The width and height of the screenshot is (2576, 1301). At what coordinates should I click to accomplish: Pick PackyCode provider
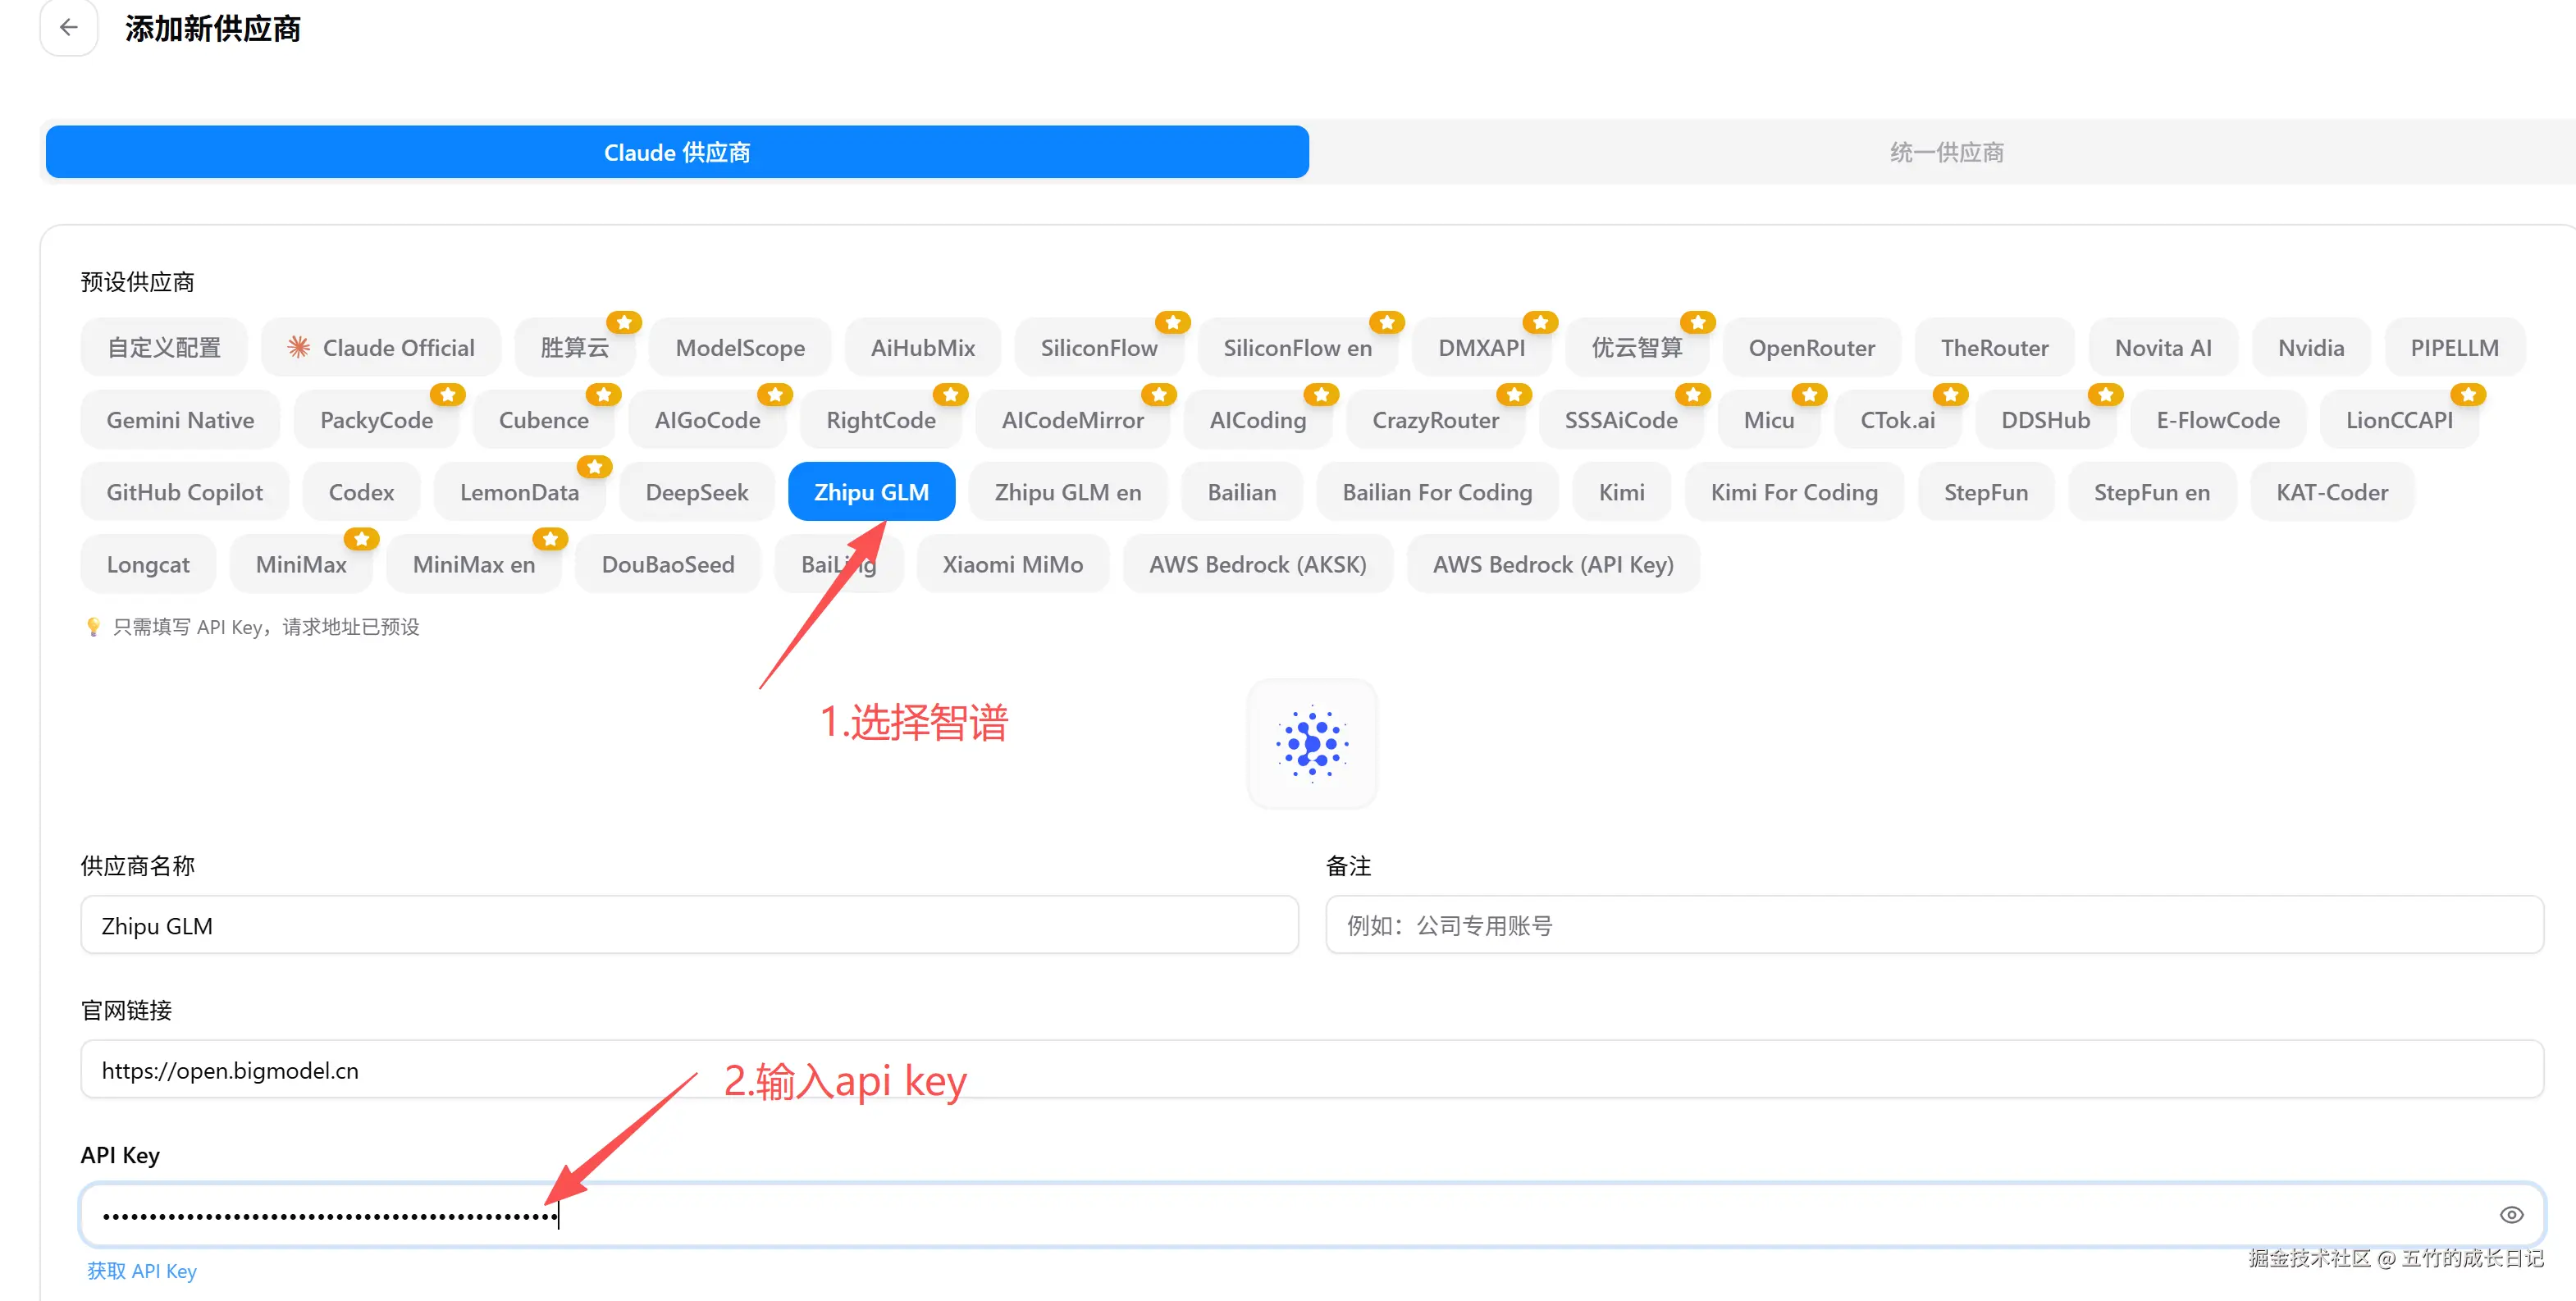pos(376,420)
